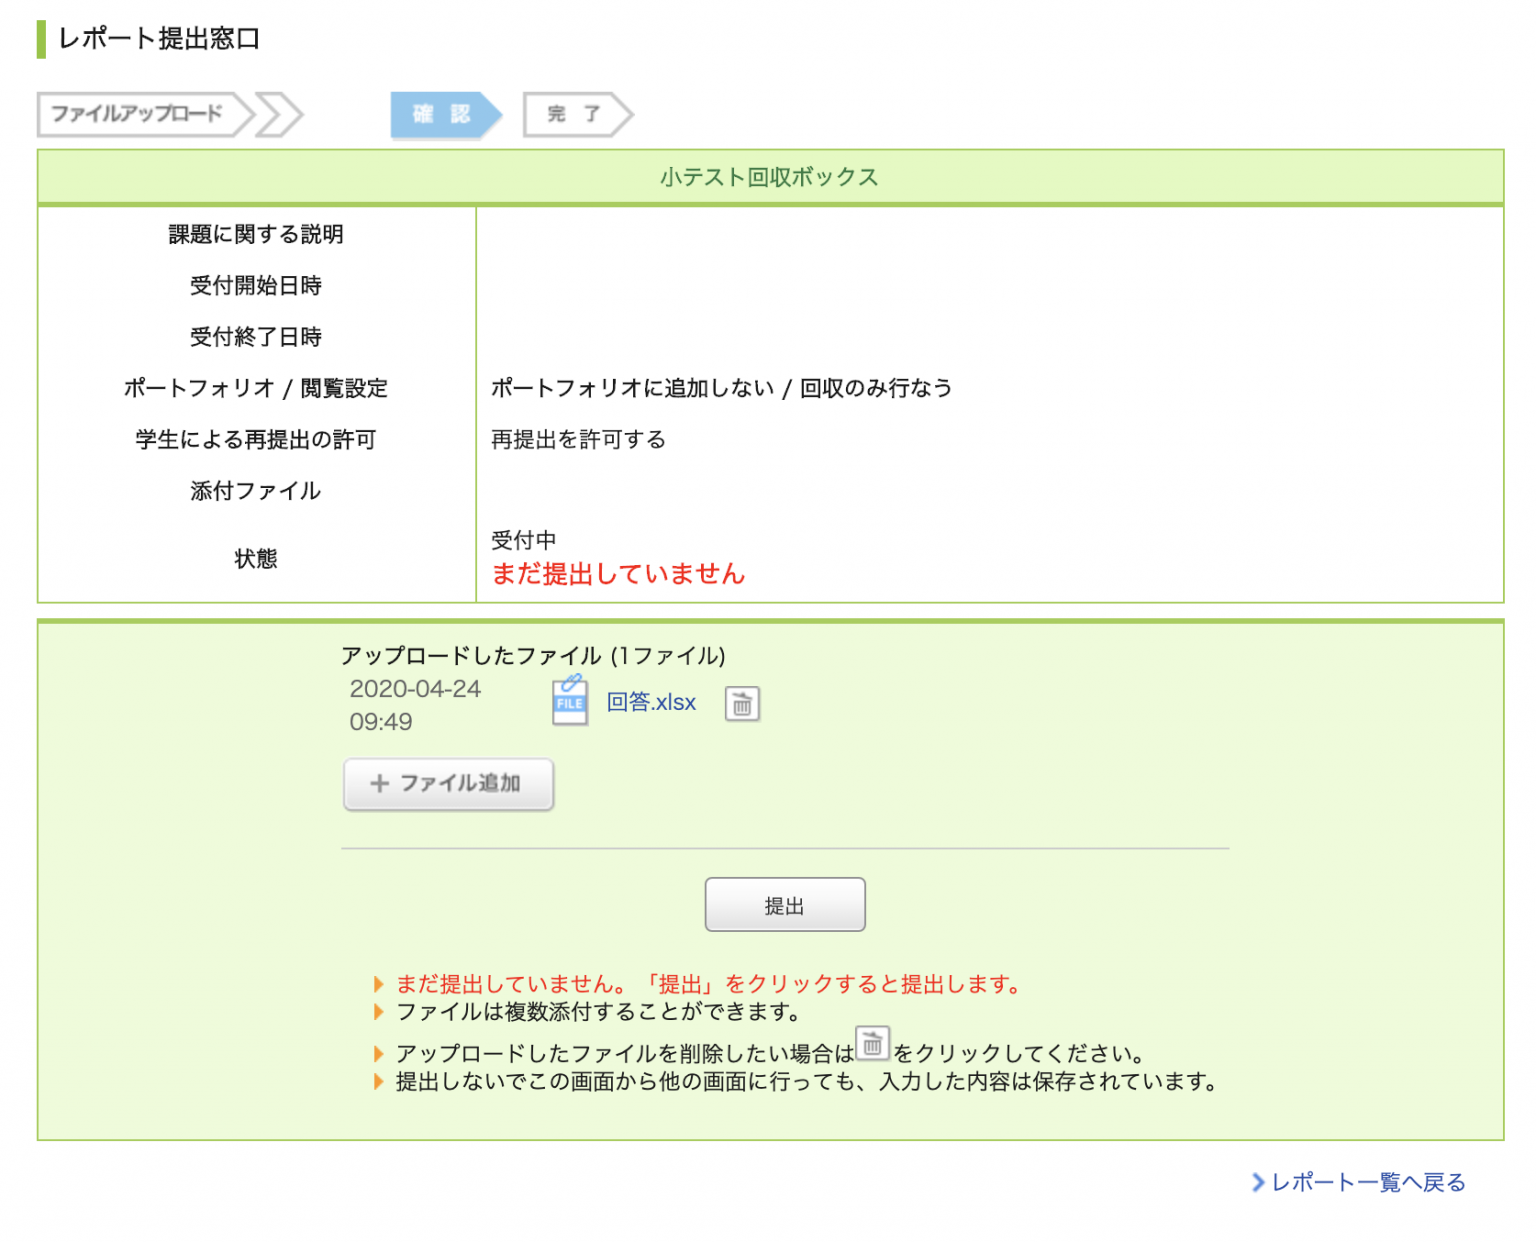Click the plus icon on ファイル追加 button
The image size is (1536, 1242).
pos(378,785)
